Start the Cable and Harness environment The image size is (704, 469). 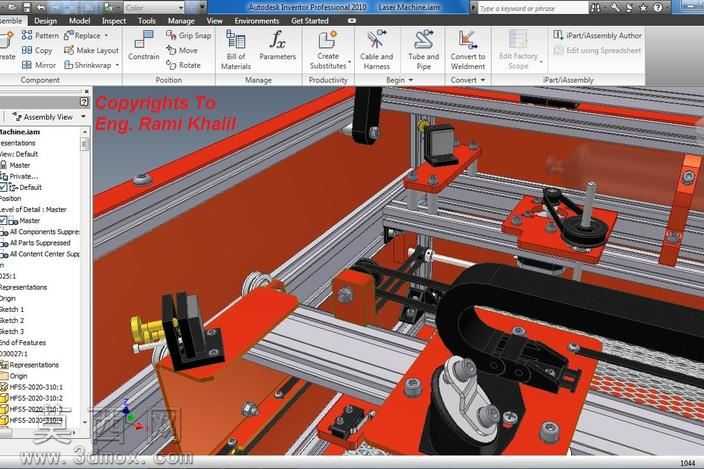click(376, 49)
